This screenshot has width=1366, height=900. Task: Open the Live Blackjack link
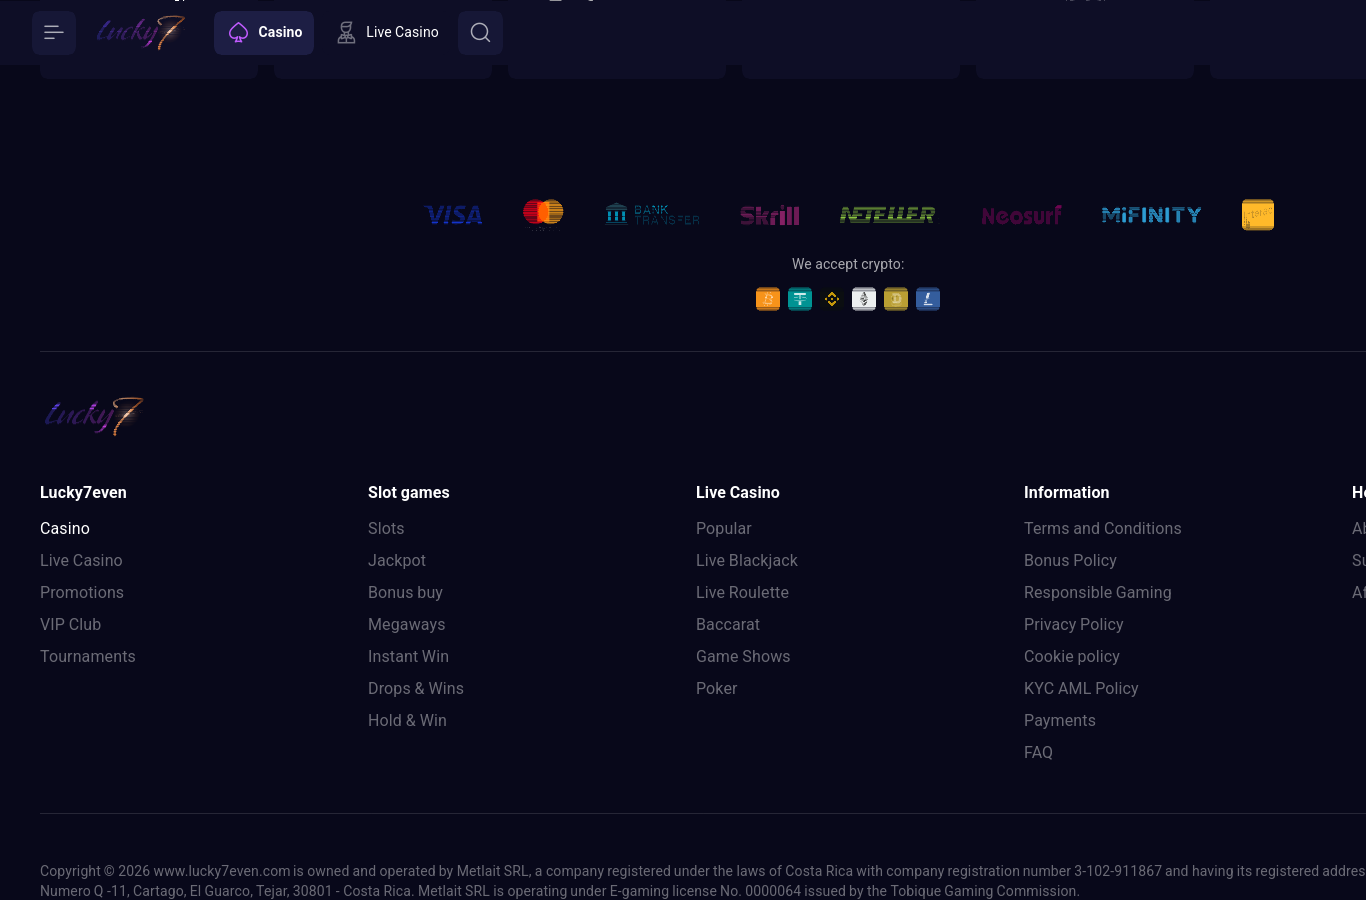coord(747,560)
